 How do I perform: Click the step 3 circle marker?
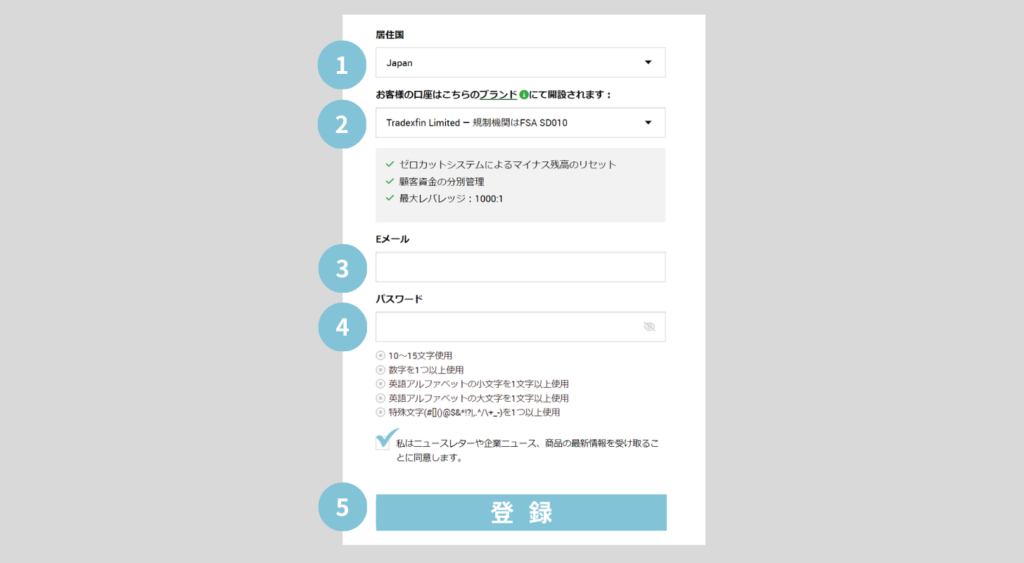tap(342, 268)
